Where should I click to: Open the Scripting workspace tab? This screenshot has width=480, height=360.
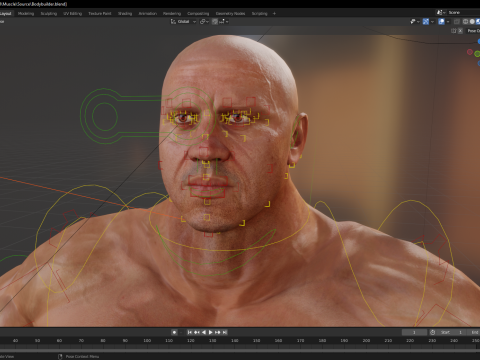pos(260,13)
